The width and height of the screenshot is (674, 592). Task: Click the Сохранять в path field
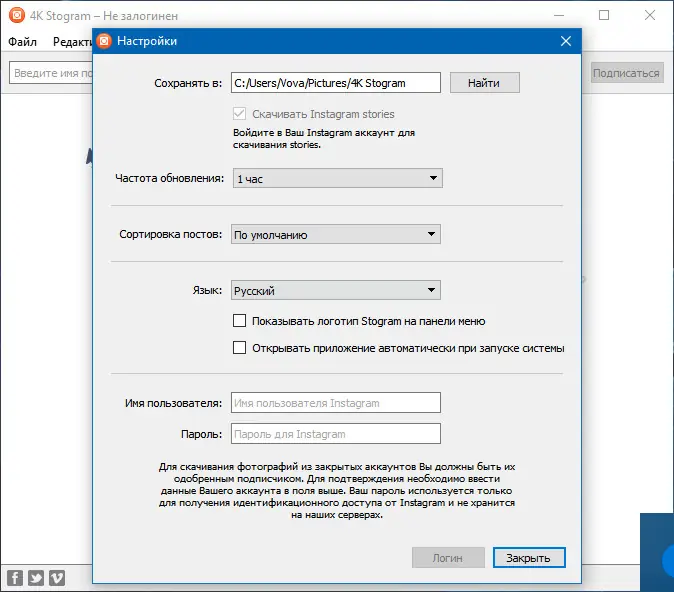pos(336,83)
